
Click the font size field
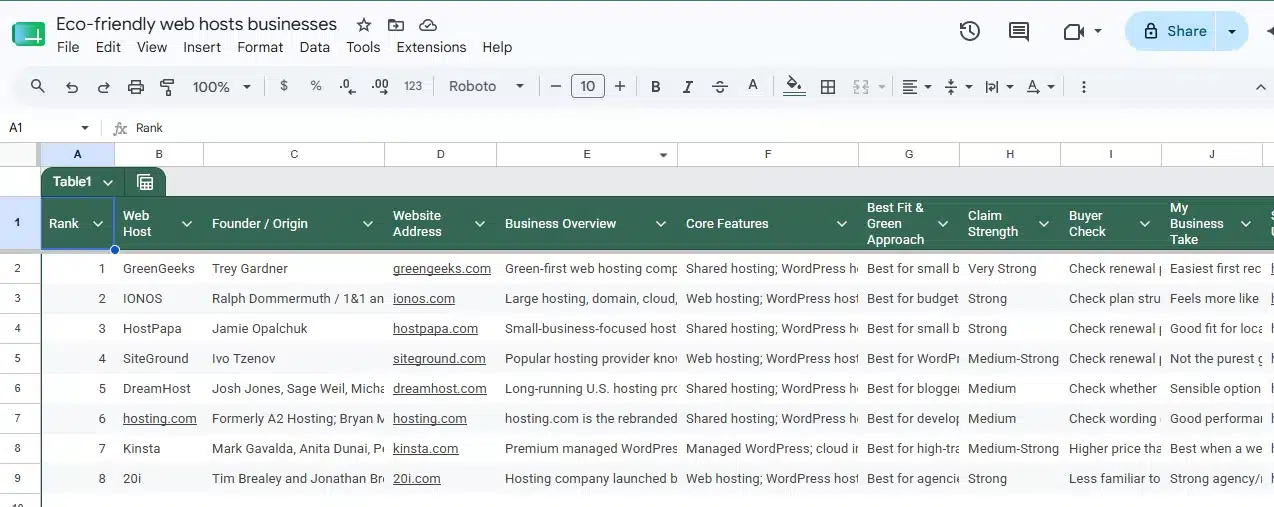(x=588, y=87)
